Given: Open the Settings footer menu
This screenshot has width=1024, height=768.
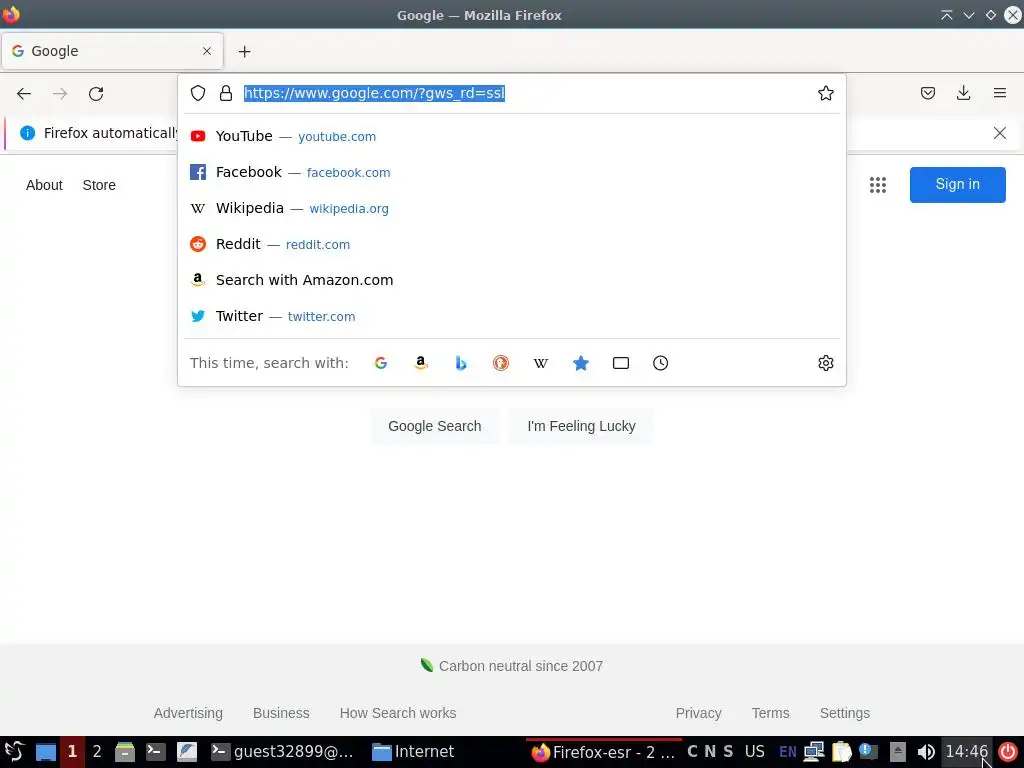Looking at the screenshot, I should click(844, 713).
